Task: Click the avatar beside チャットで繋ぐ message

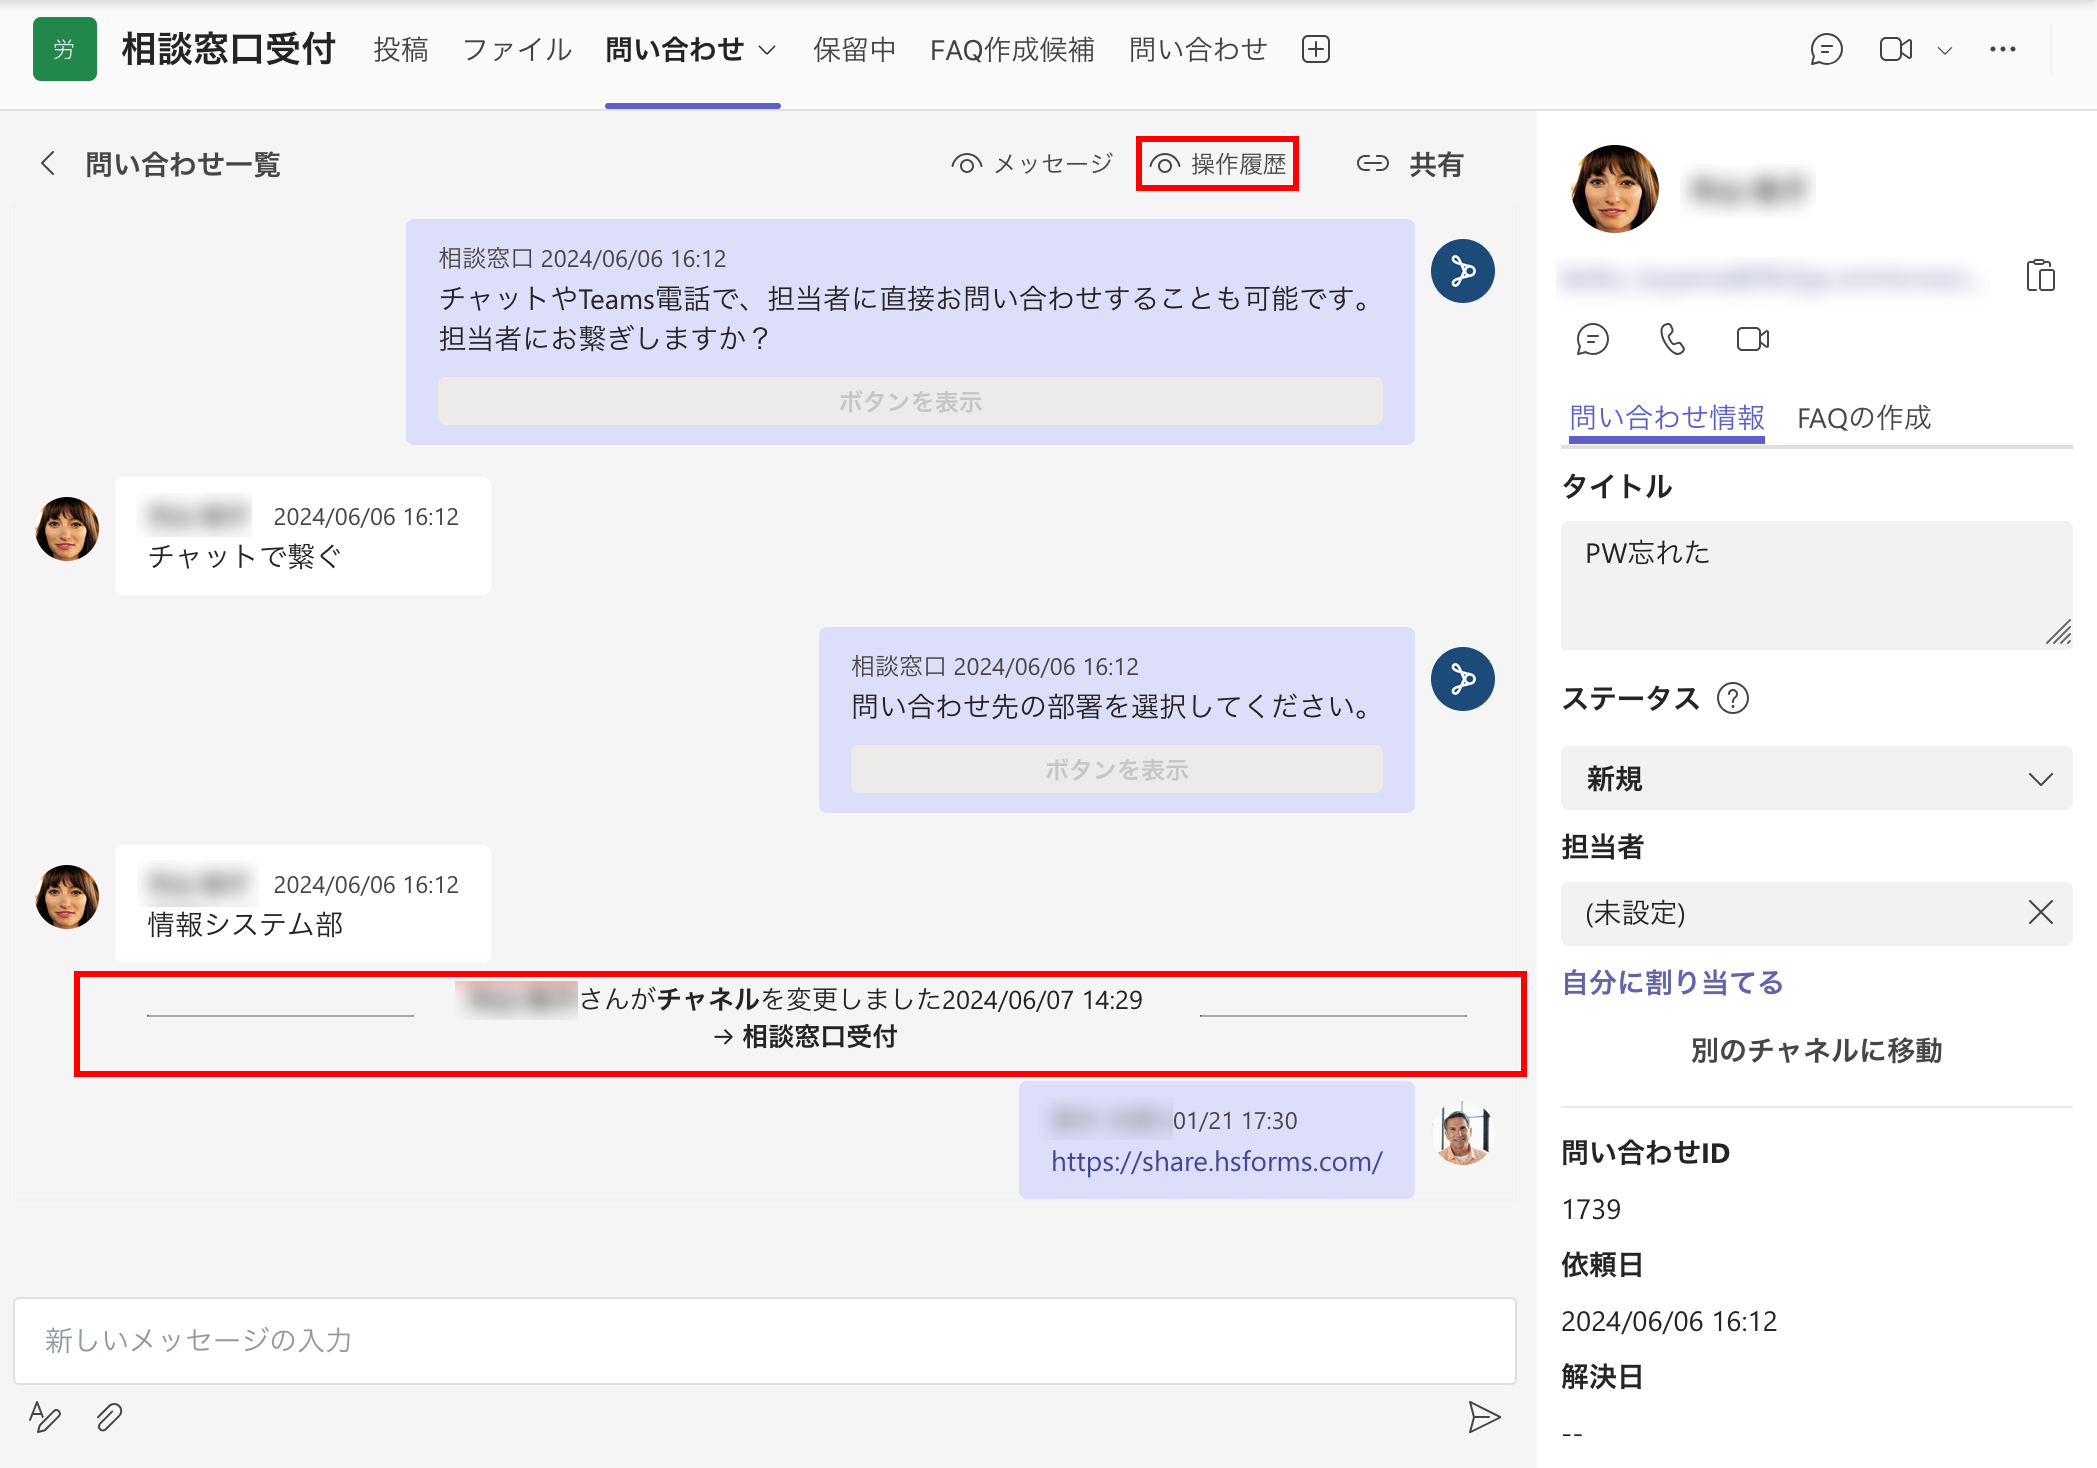Action: coord(67,529)
